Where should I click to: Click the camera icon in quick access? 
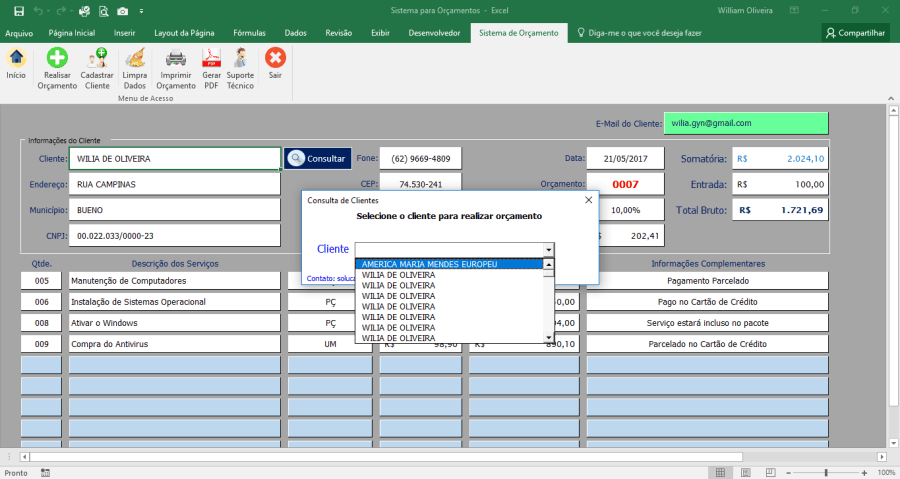pos(122,11)
